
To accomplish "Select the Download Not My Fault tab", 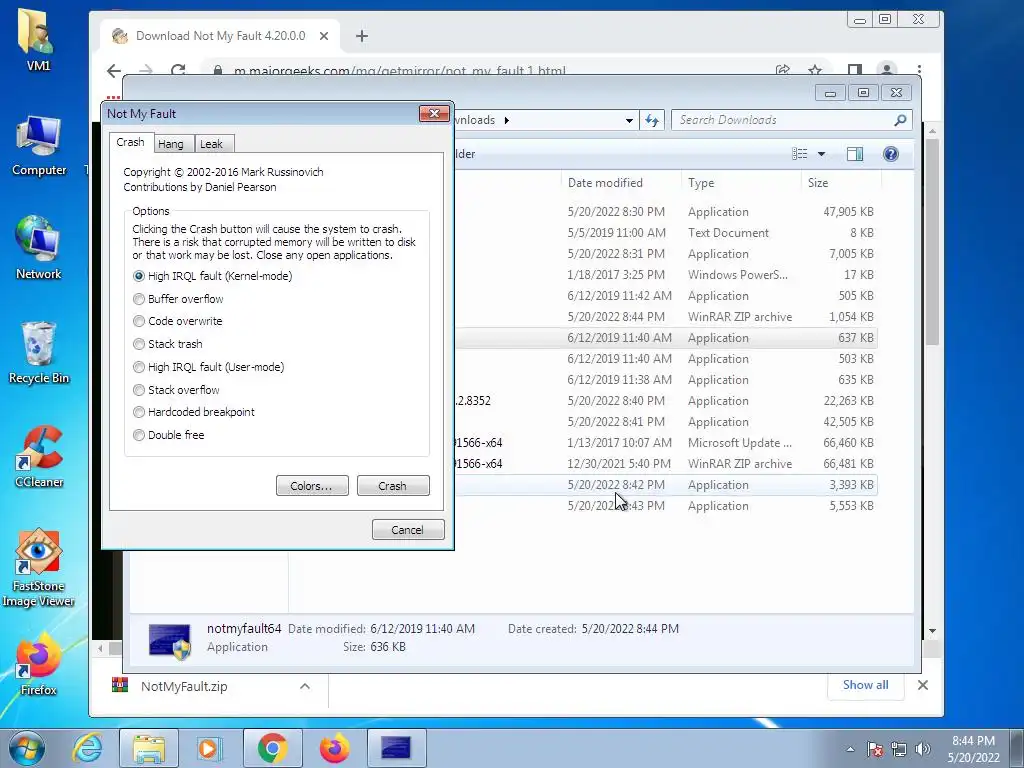I will click(x=221, y=36).
